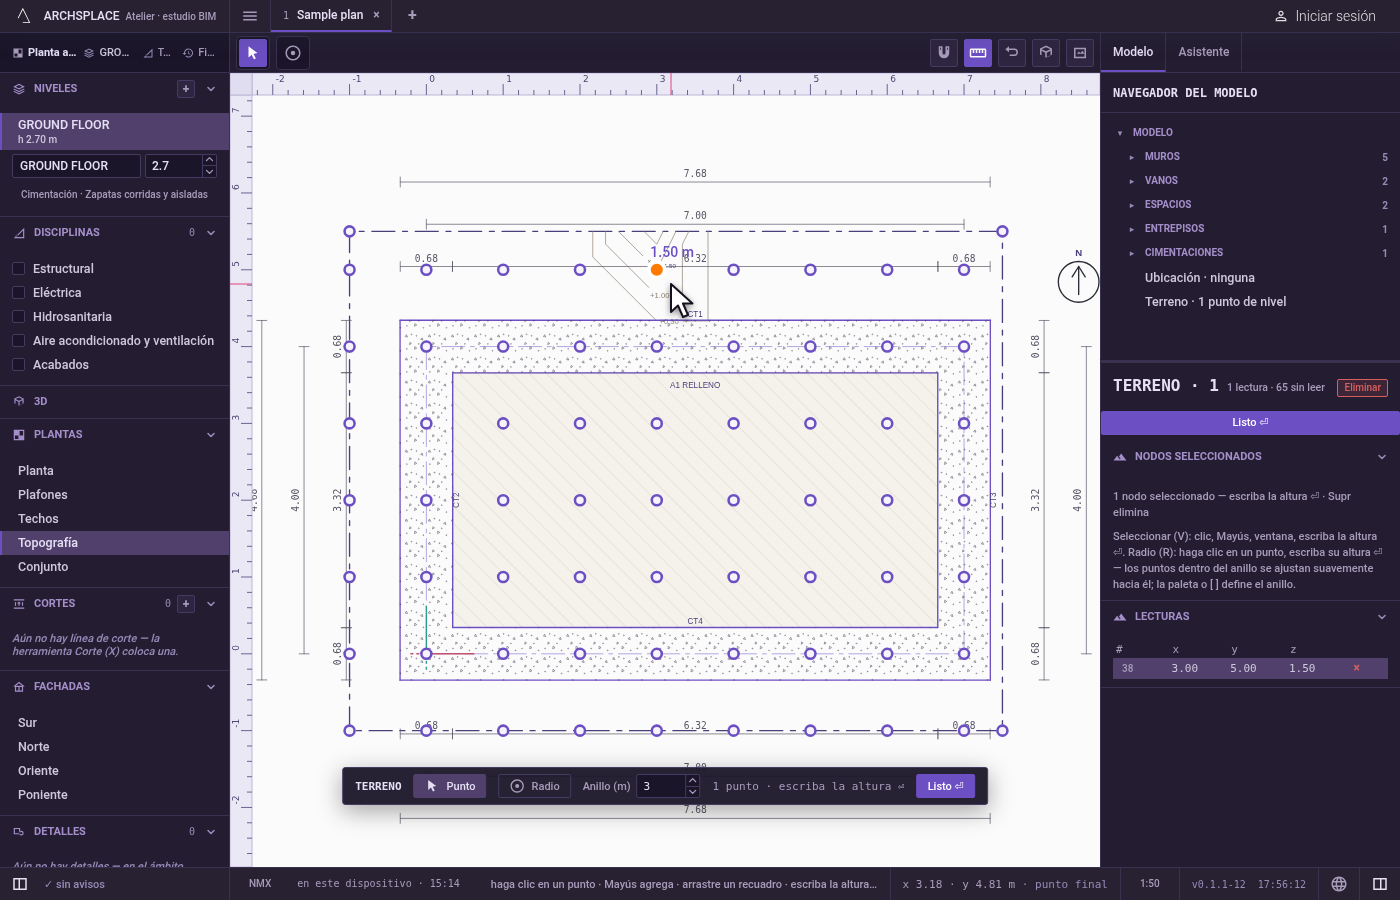Viewport: 1400px width, 900px height.
Task: Click the undo arrow icon
Action: pos(1012,53)
